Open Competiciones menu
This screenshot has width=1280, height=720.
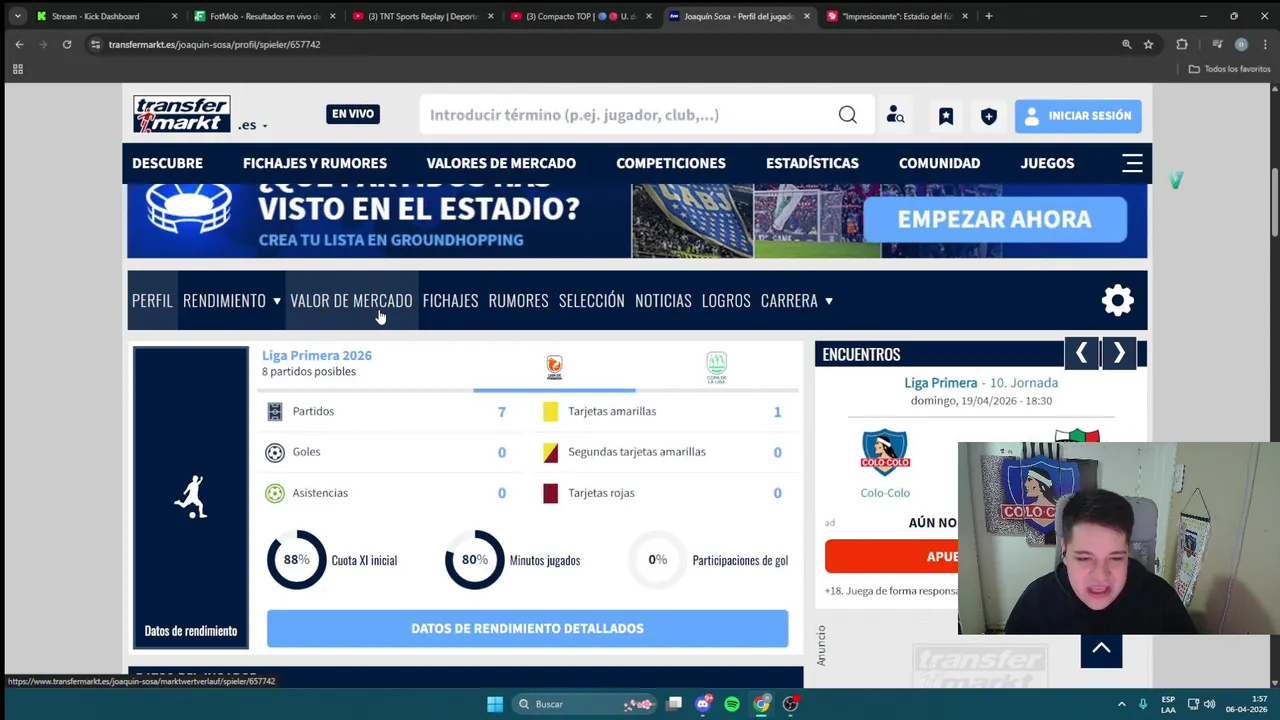671,163
